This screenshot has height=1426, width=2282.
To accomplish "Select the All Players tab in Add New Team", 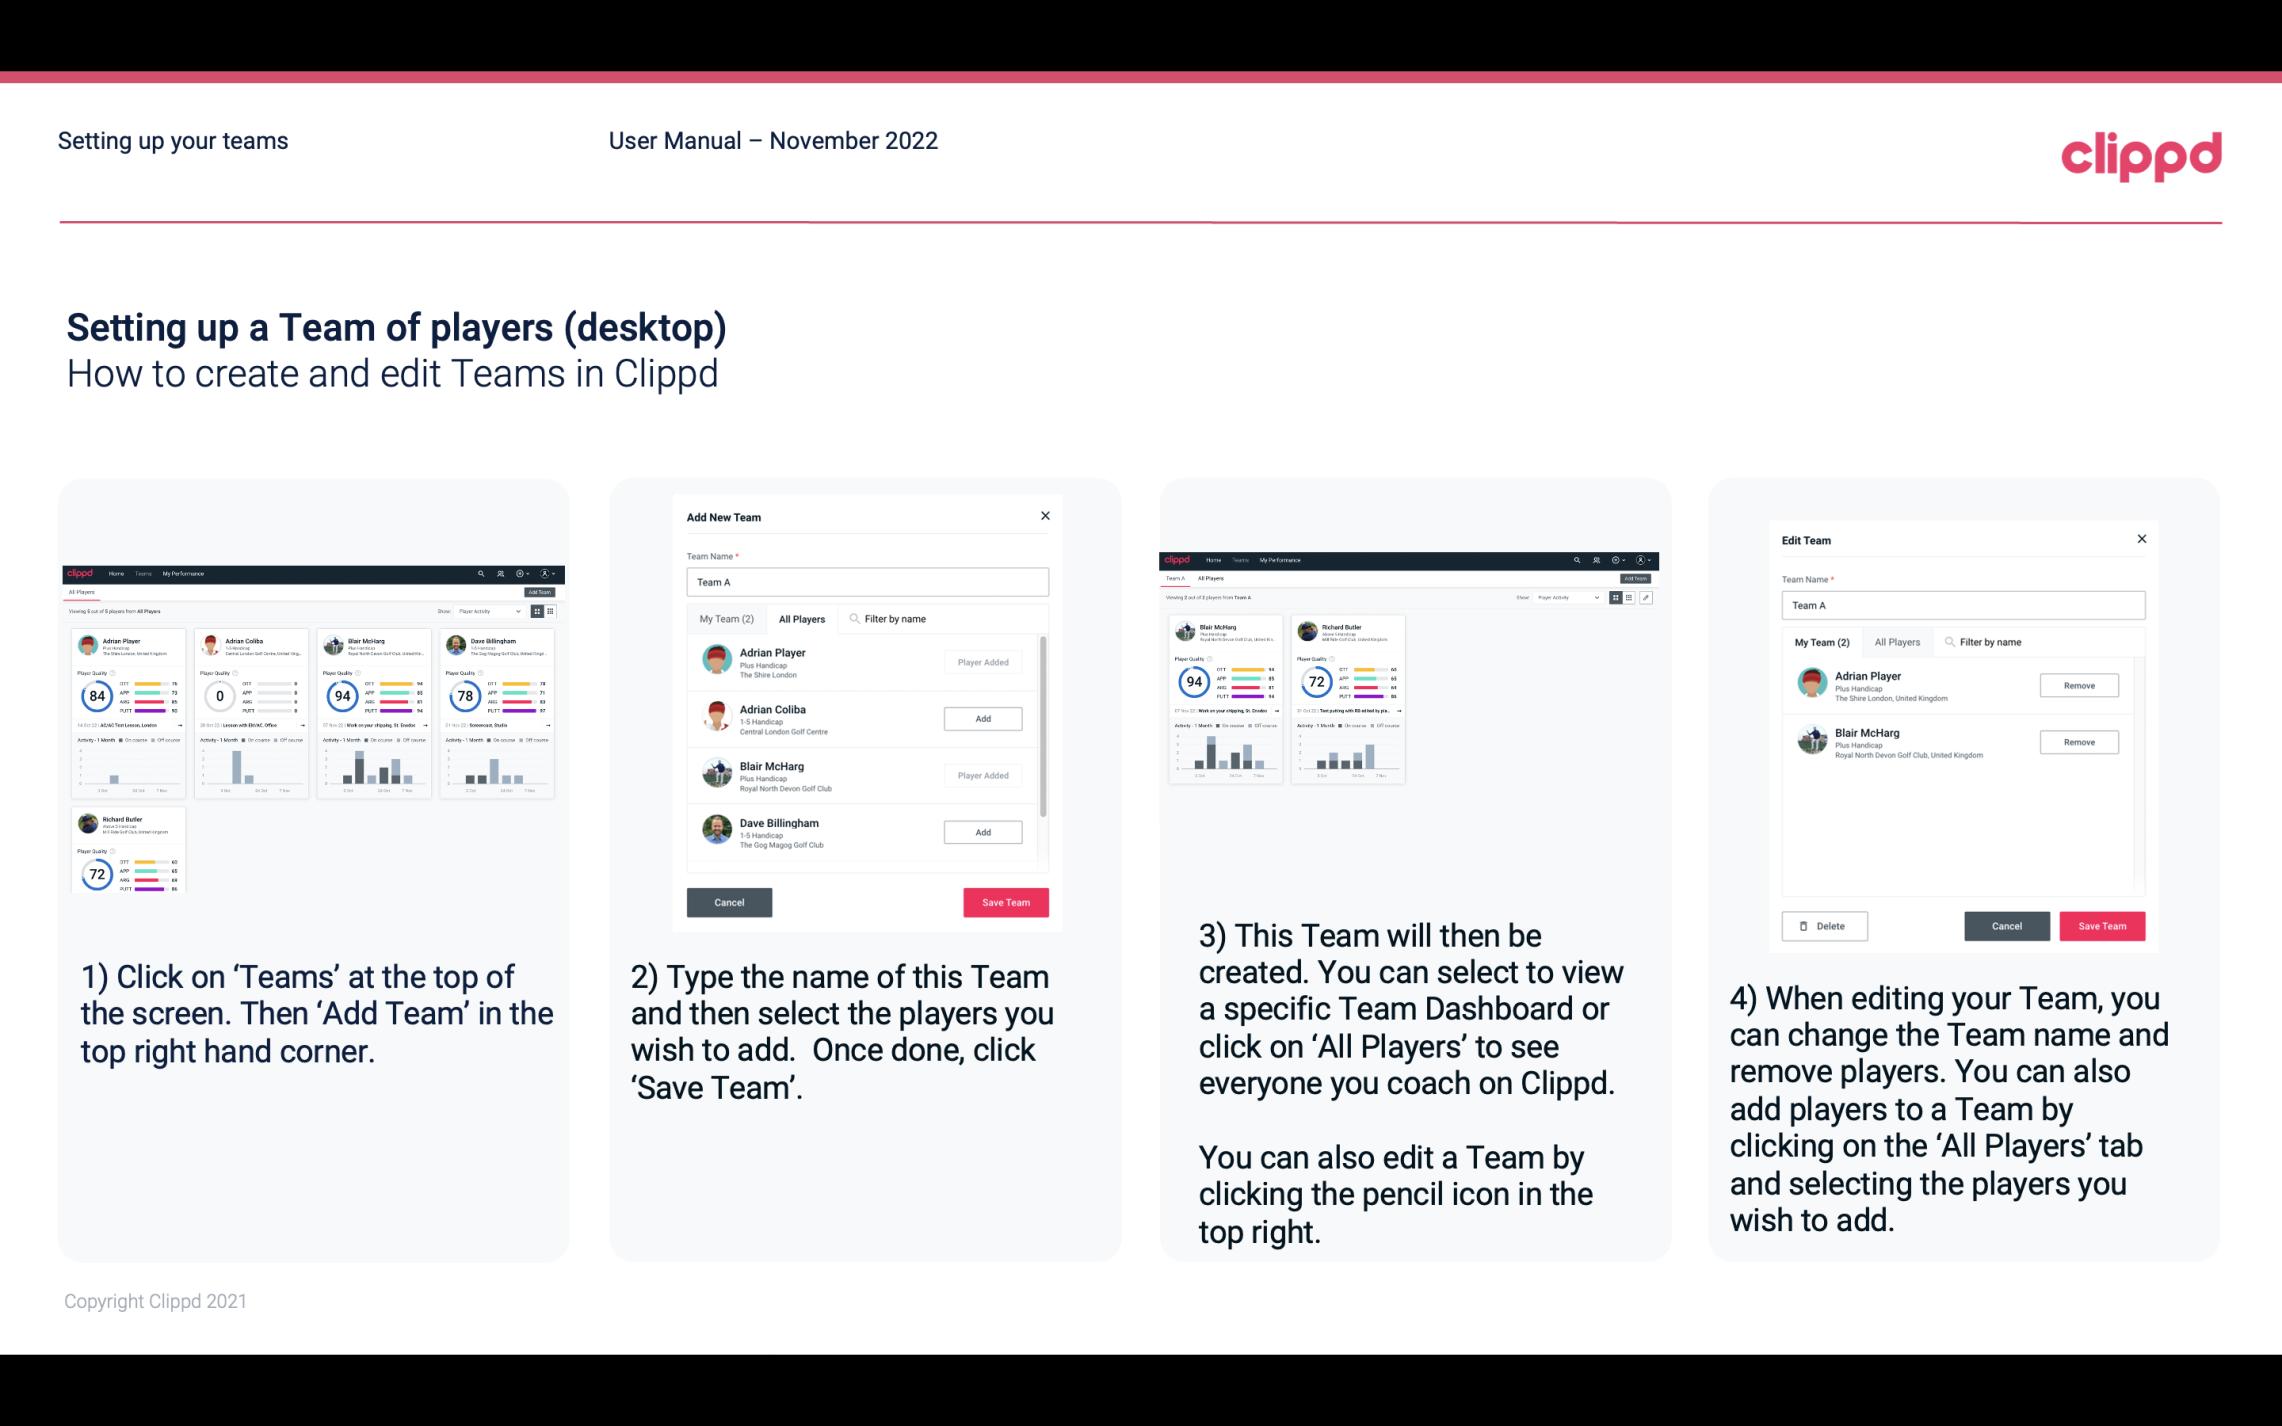I will coord(802,618).
